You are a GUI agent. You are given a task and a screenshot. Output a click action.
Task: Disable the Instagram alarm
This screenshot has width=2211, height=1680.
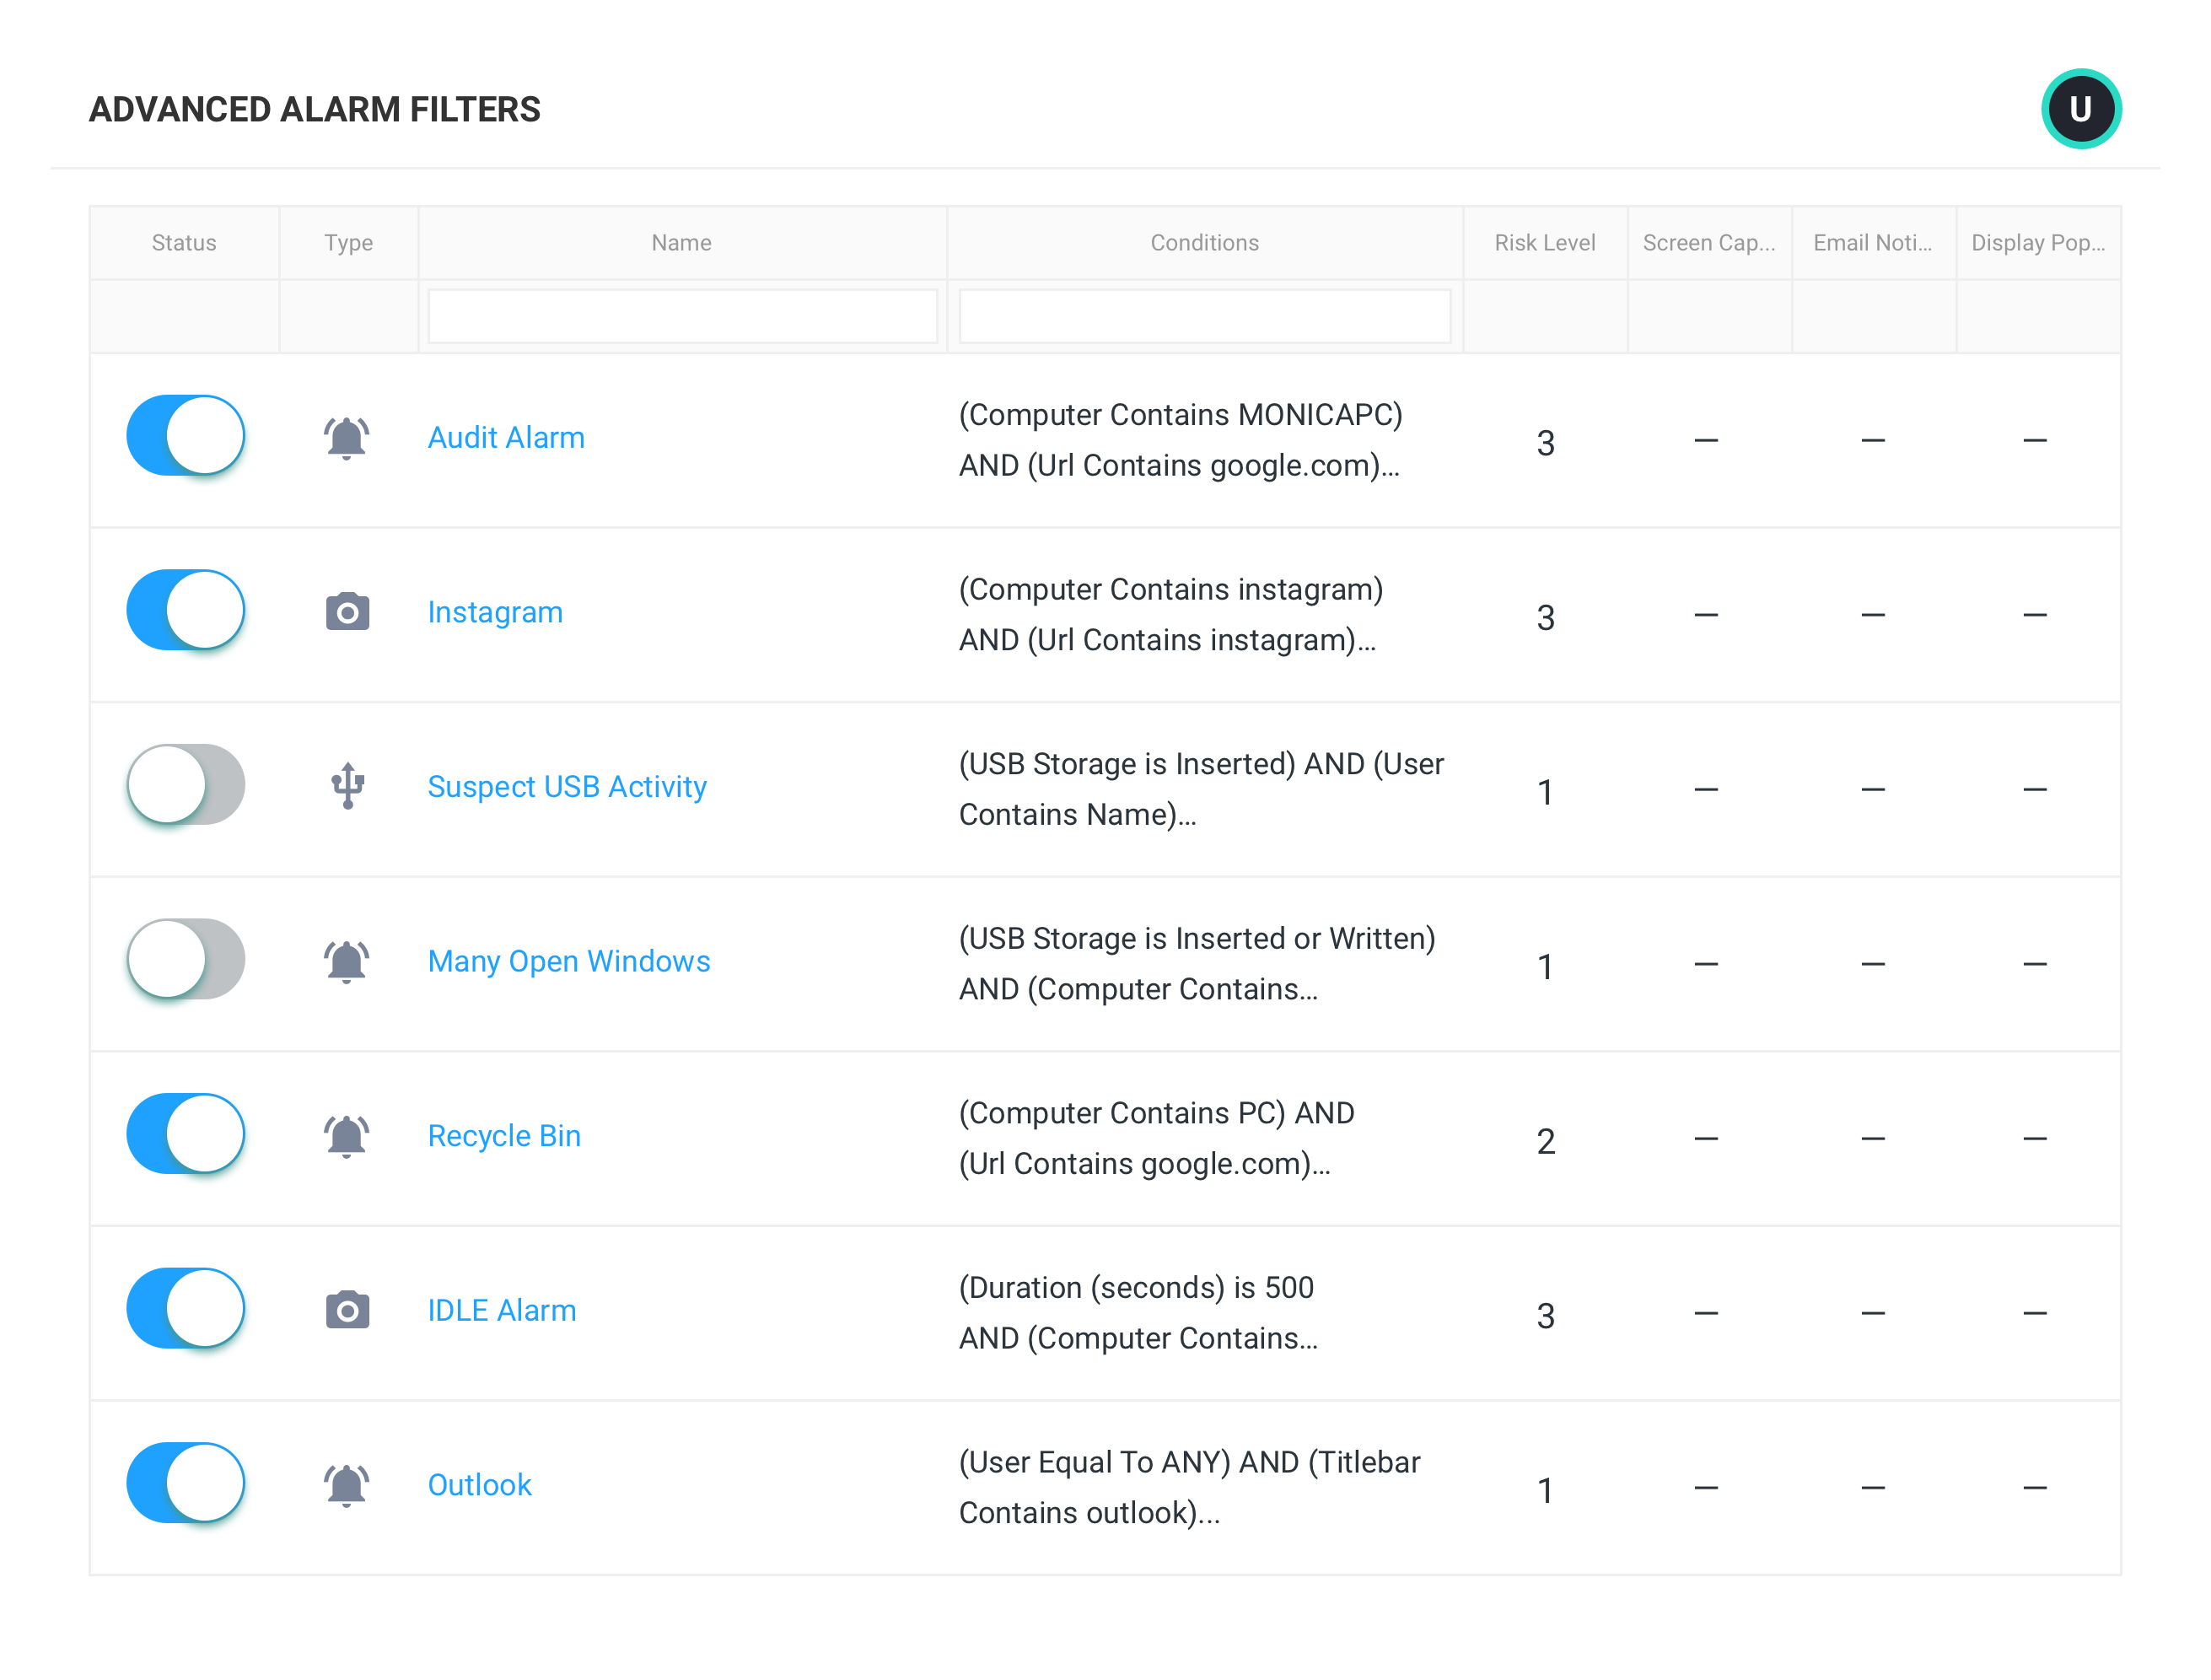185,609
